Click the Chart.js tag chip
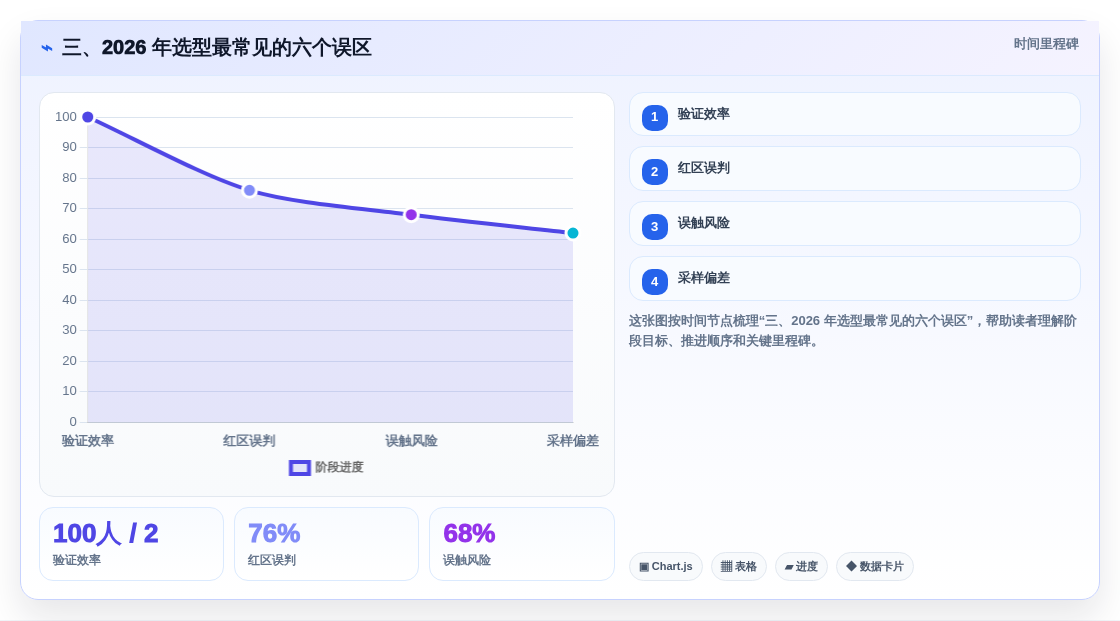 click(x=666, y=567)
